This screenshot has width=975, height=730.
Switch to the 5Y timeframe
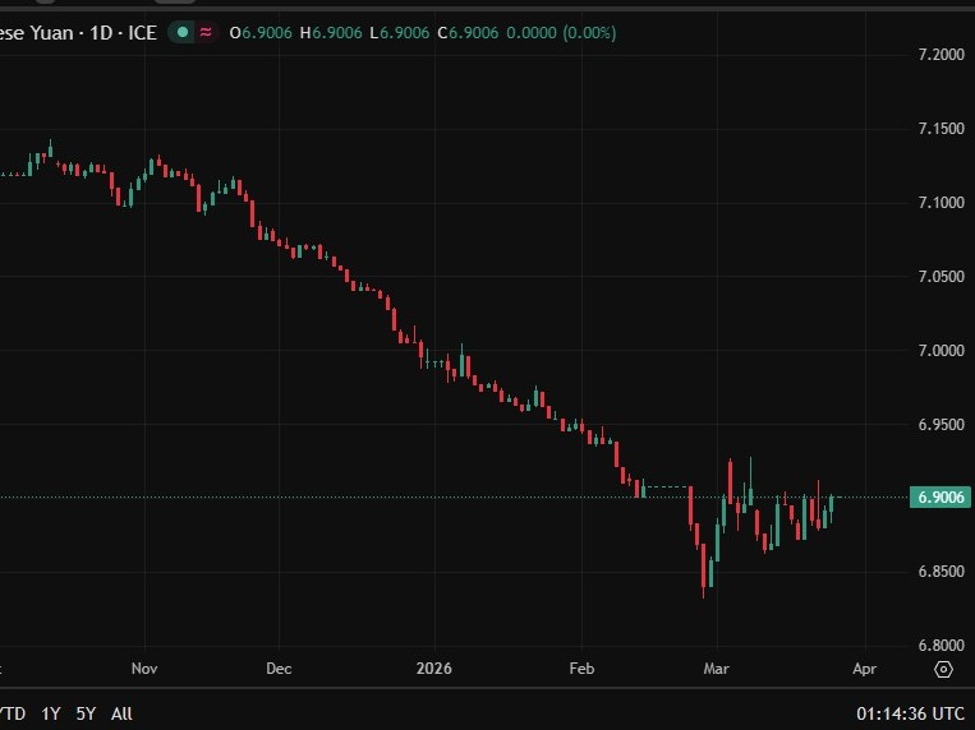84,715
